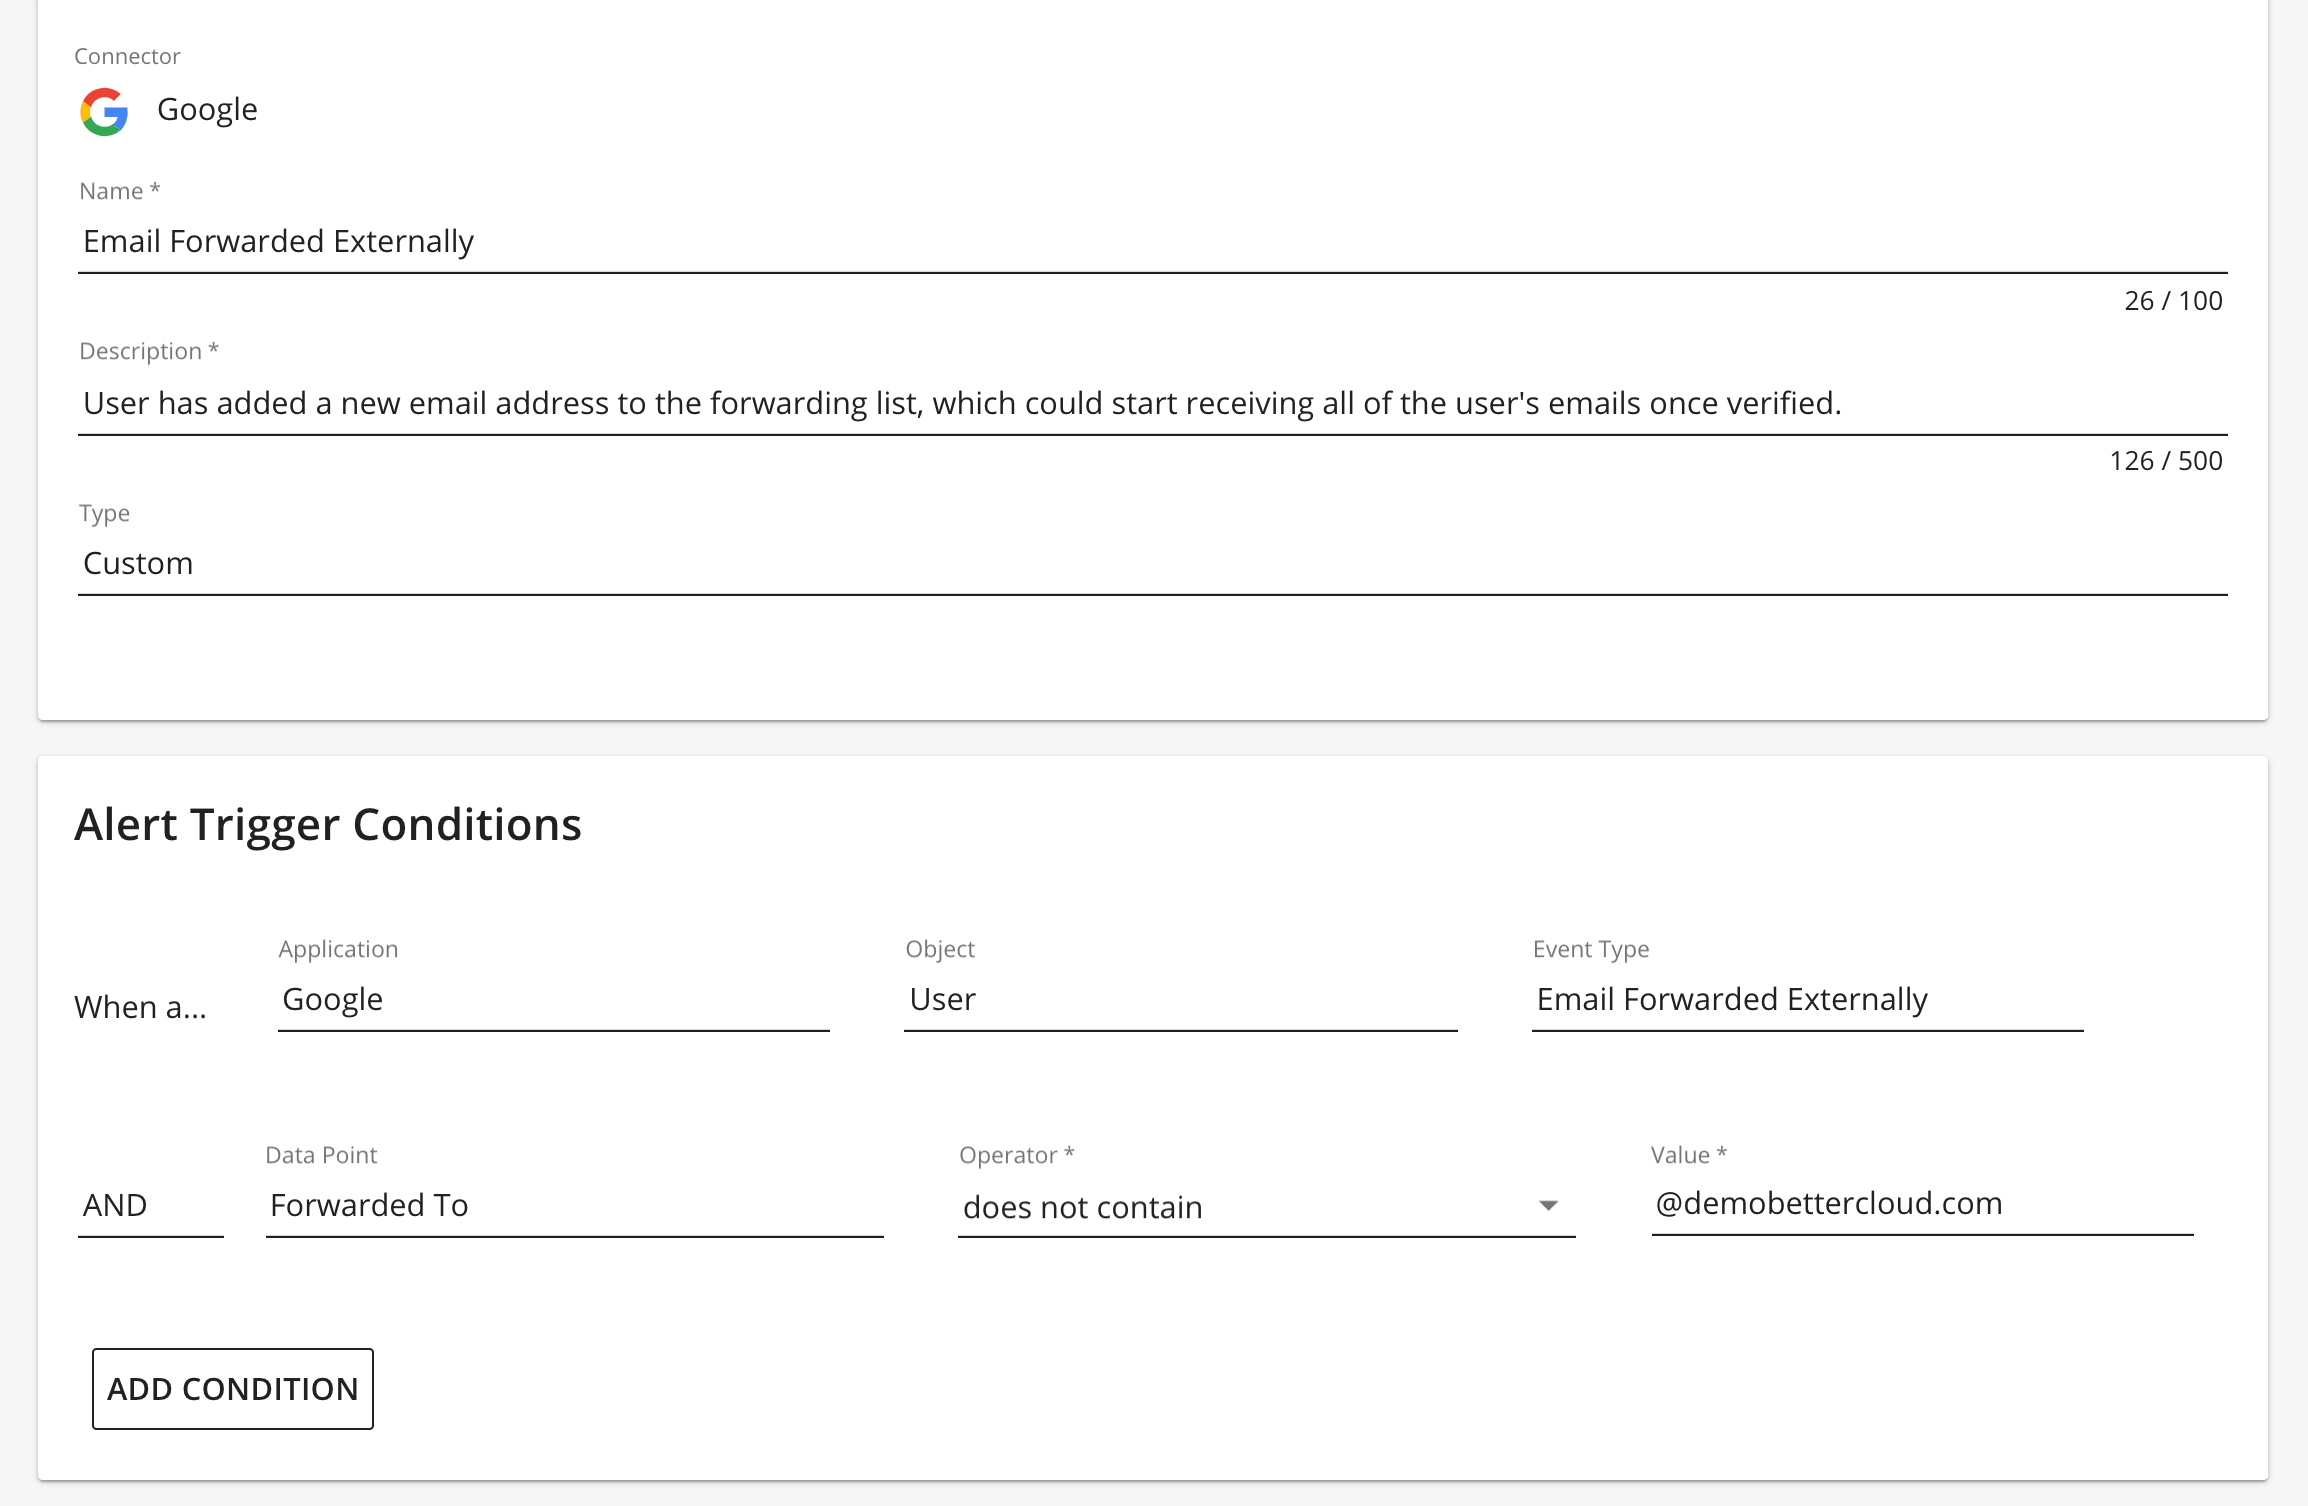This screenshot has height=1506, width=2308.
Task: Click the Value field @demobettercloud.com
Action: click(1922, 1204)
